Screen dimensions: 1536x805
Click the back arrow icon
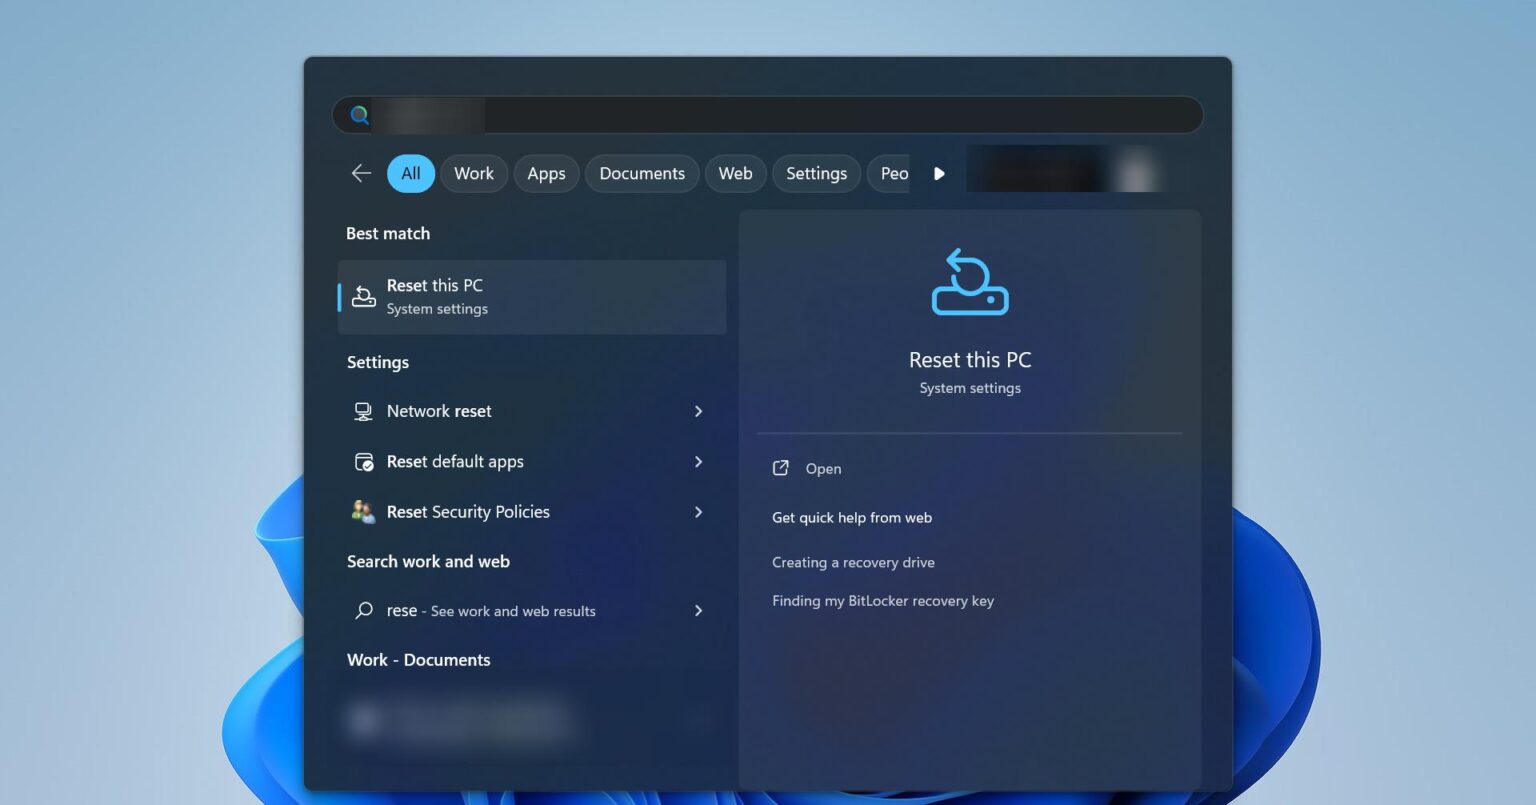361,174
